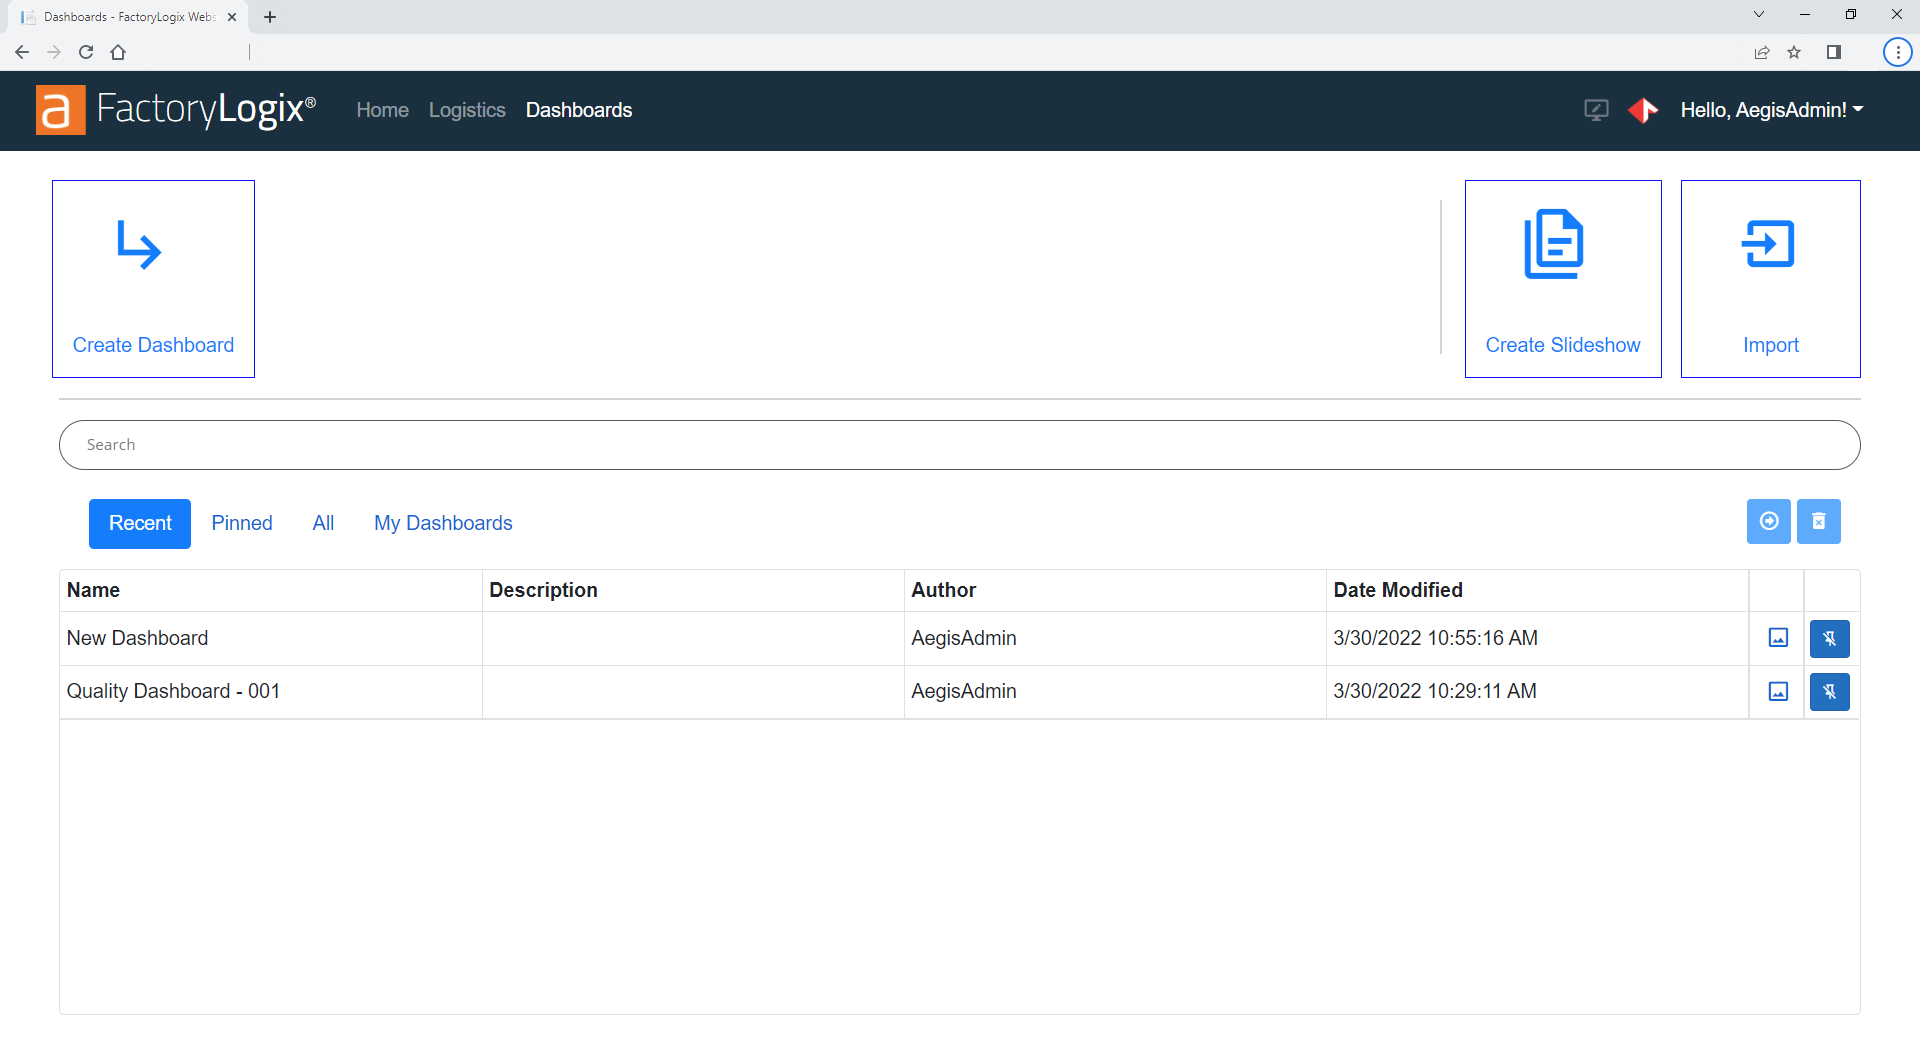Open the kiosk display mode icon
Viewport: 1920px width, 1040px height.
pos(1596,110)
